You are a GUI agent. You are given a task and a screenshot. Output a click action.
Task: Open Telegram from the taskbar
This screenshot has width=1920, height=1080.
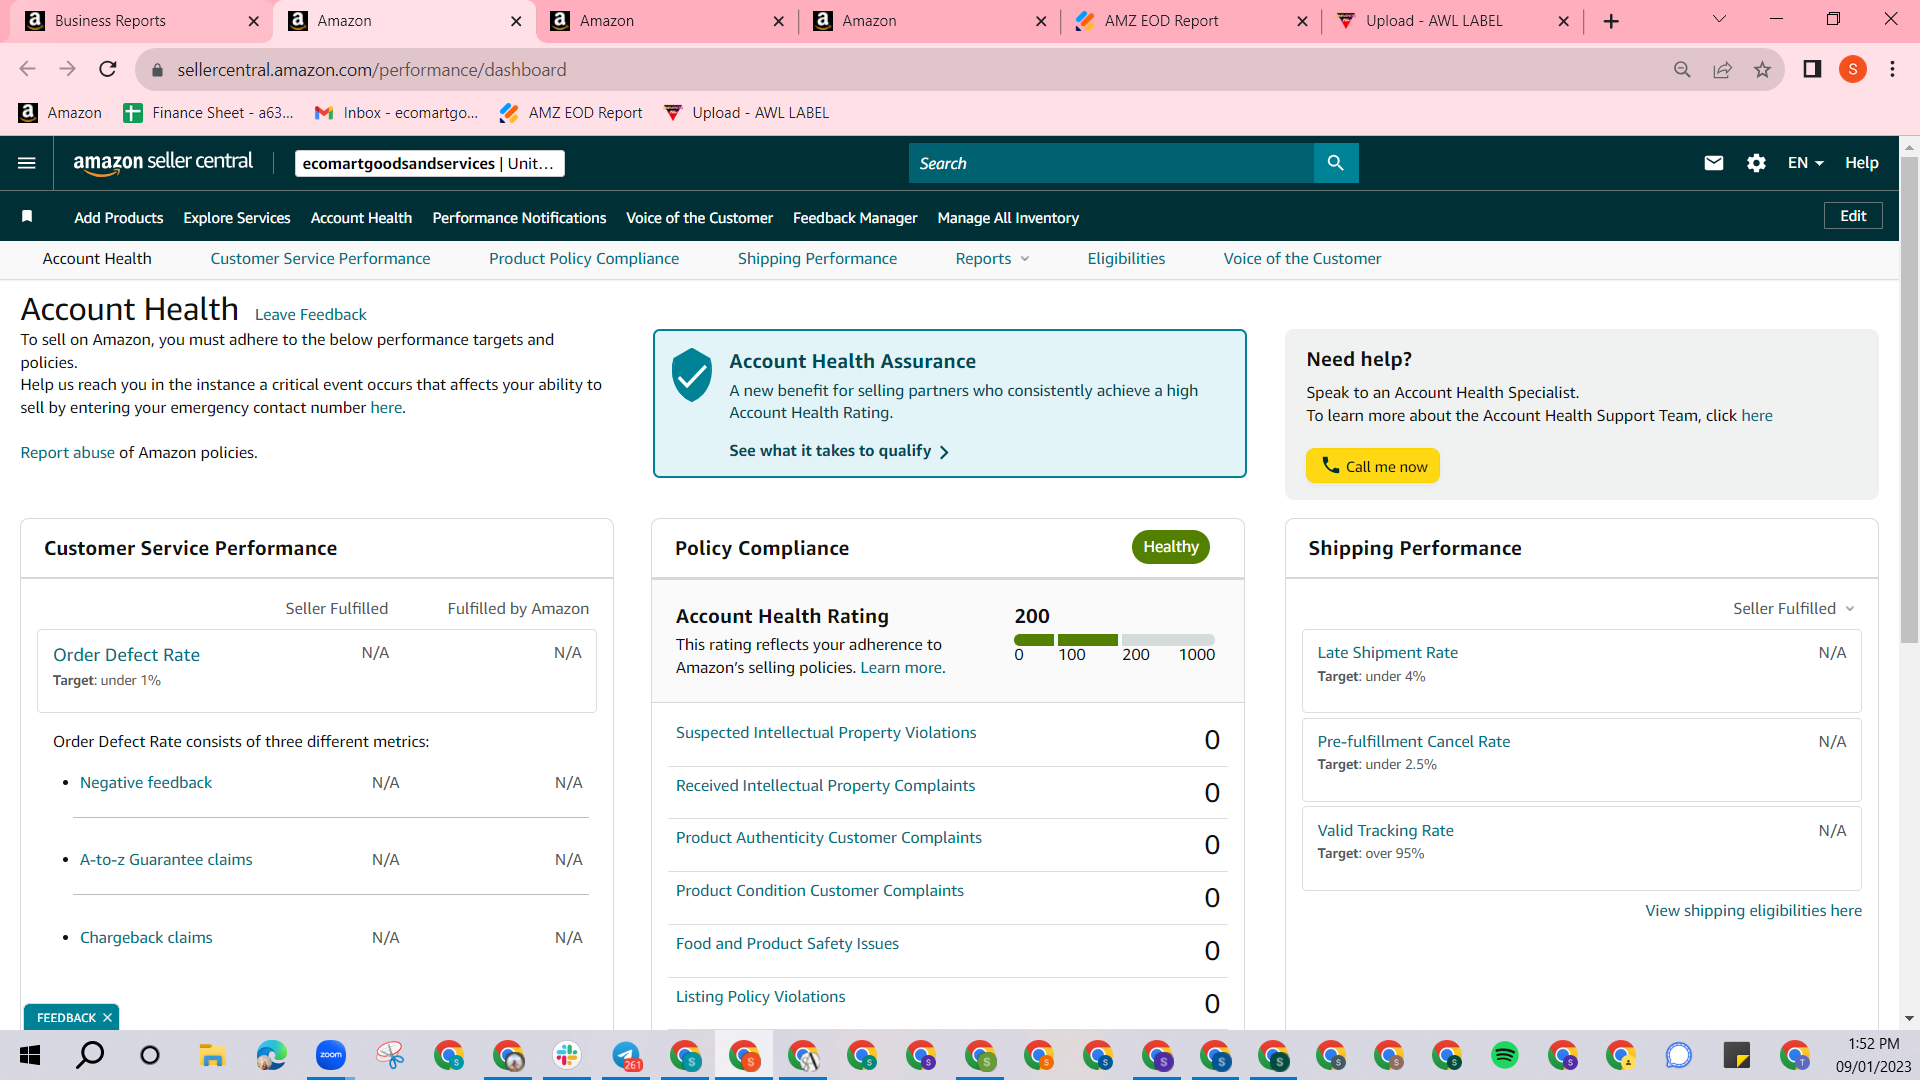(x=627, y=1055)
